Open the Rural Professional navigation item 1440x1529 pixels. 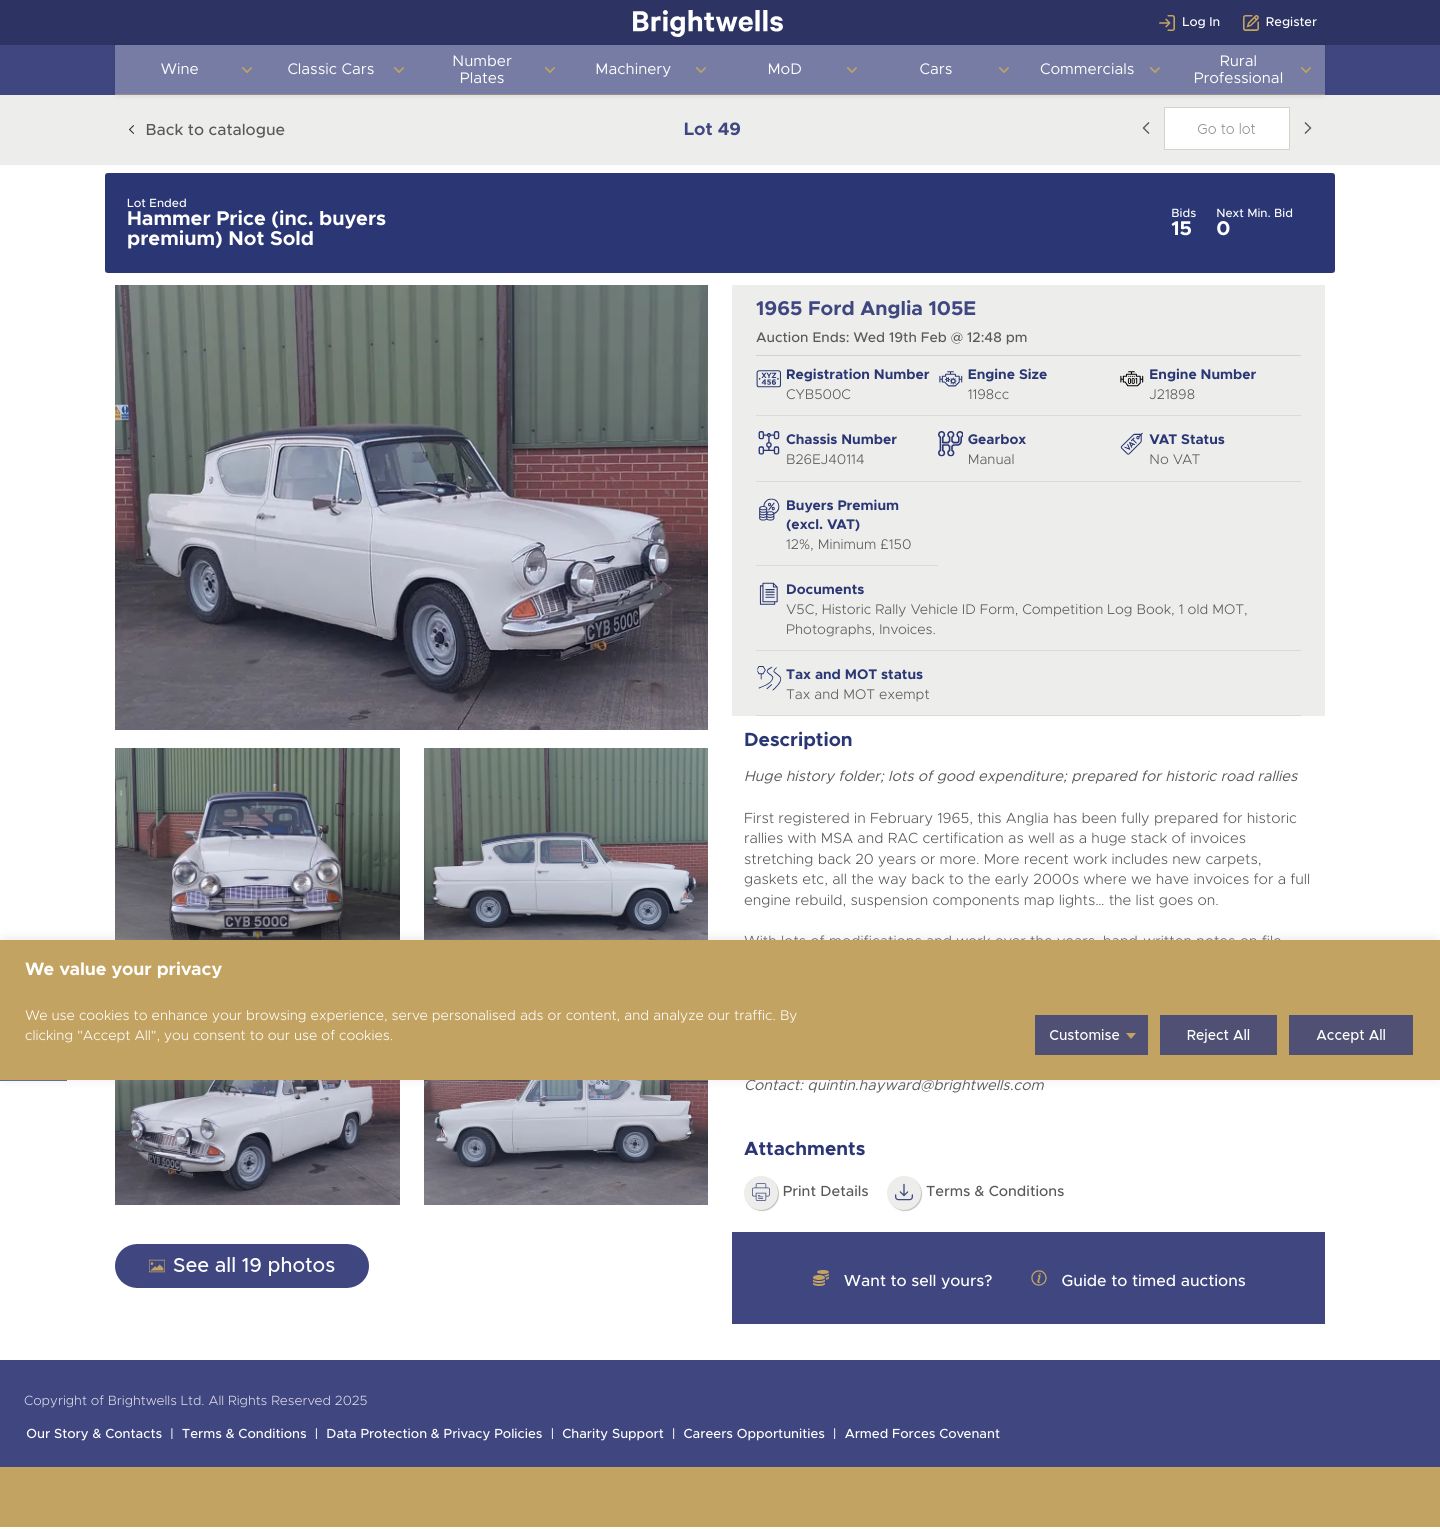tap(1238, 69)
